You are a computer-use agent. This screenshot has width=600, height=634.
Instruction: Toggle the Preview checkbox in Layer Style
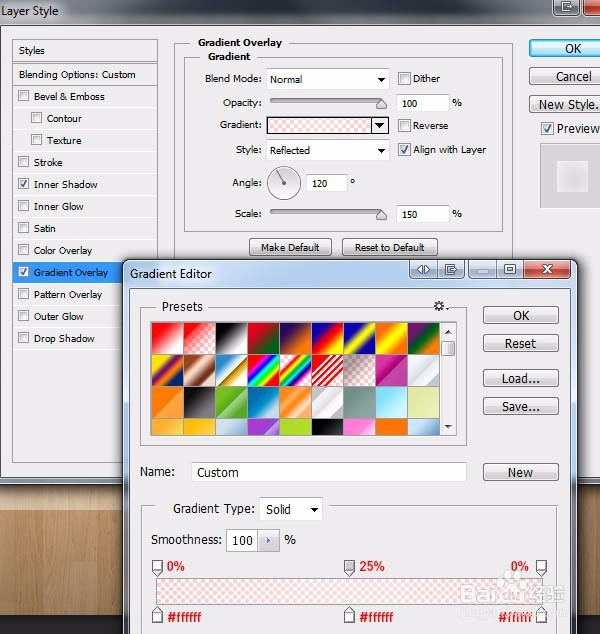pyautogui.click(x=547, y=129)
